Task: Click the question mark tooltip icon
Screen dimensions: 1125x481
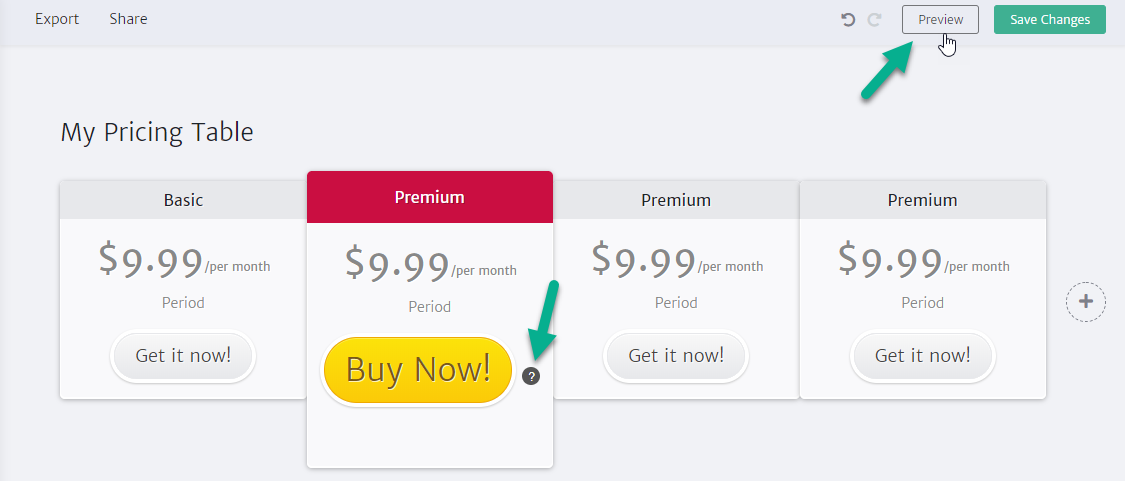Action: (x=531, y=375)
